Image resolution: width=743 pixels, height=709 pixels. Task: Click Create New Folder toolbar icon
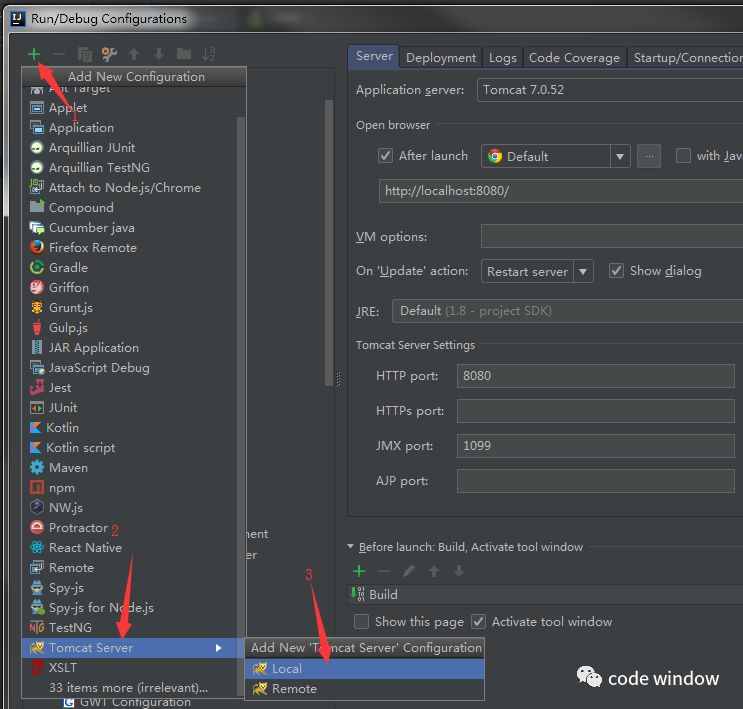[184, 54]
